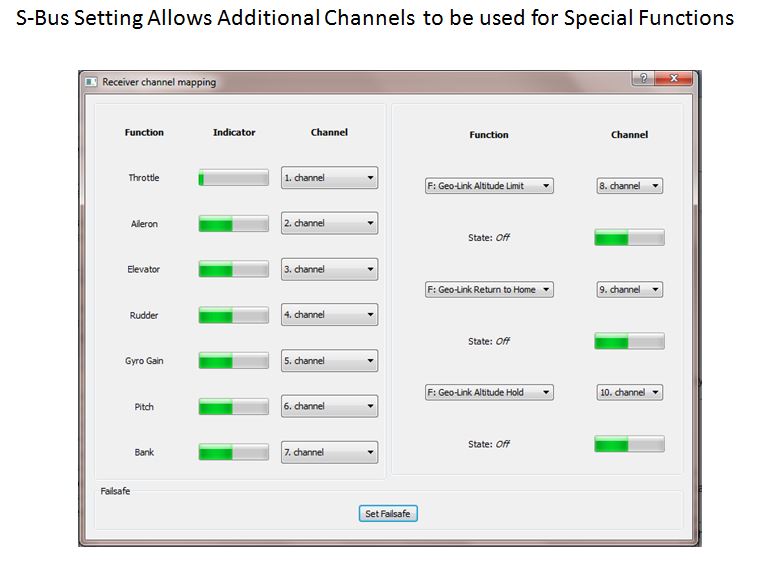Open the Geo-Link Altitude Hold function dropdown
Viewport: 779px width, 576px height.
pyautogui.click(x=489, y=393)
